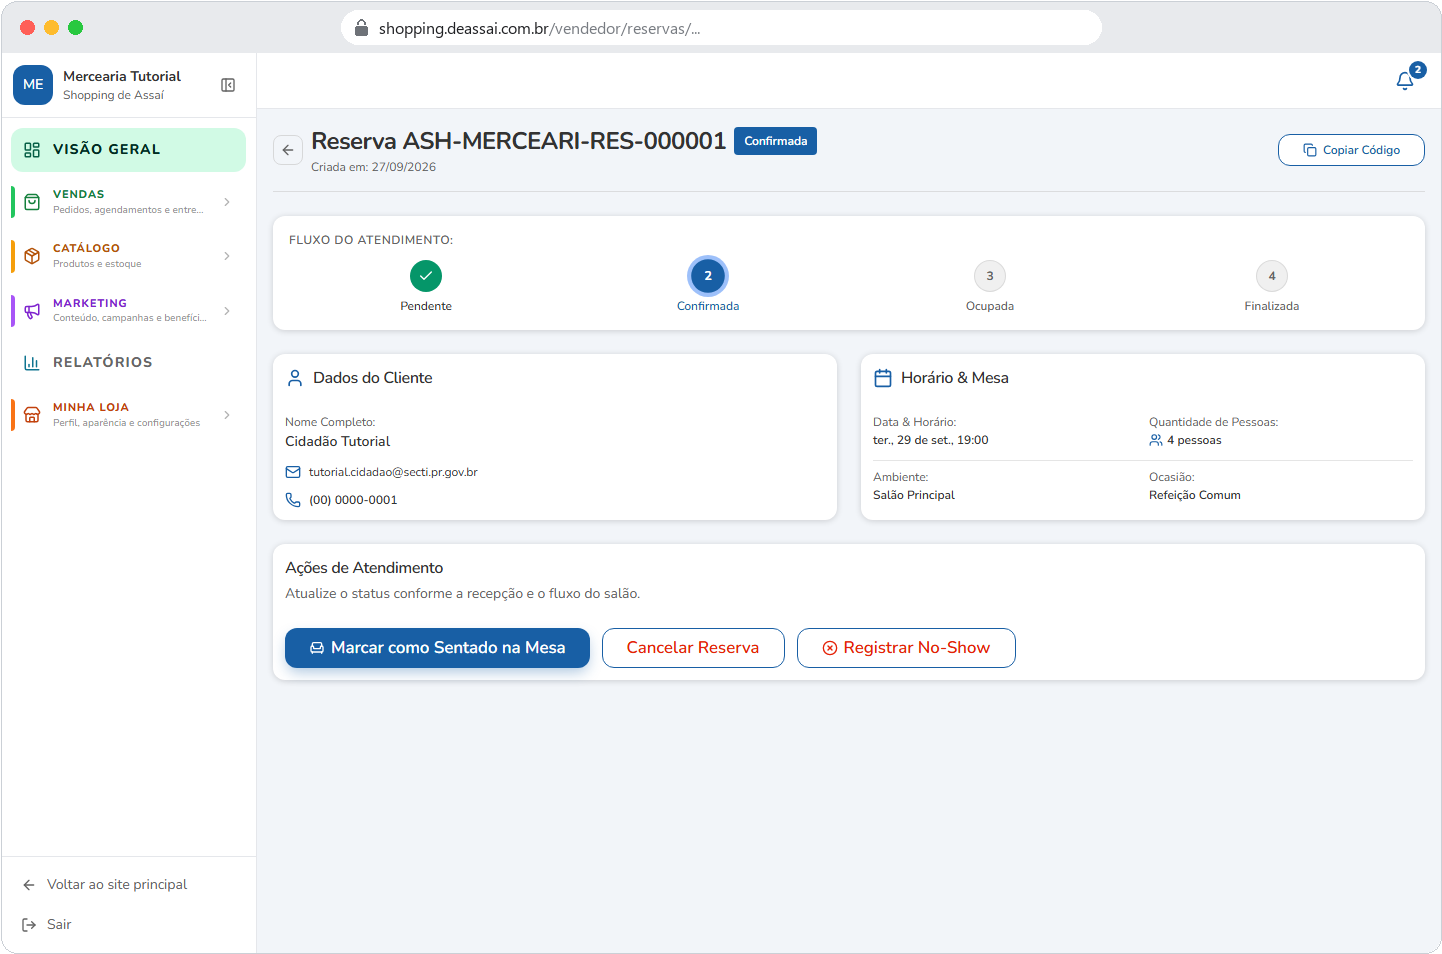
Task: Expand the Vendas menu chevron
Action: click(x=227, y=202)
